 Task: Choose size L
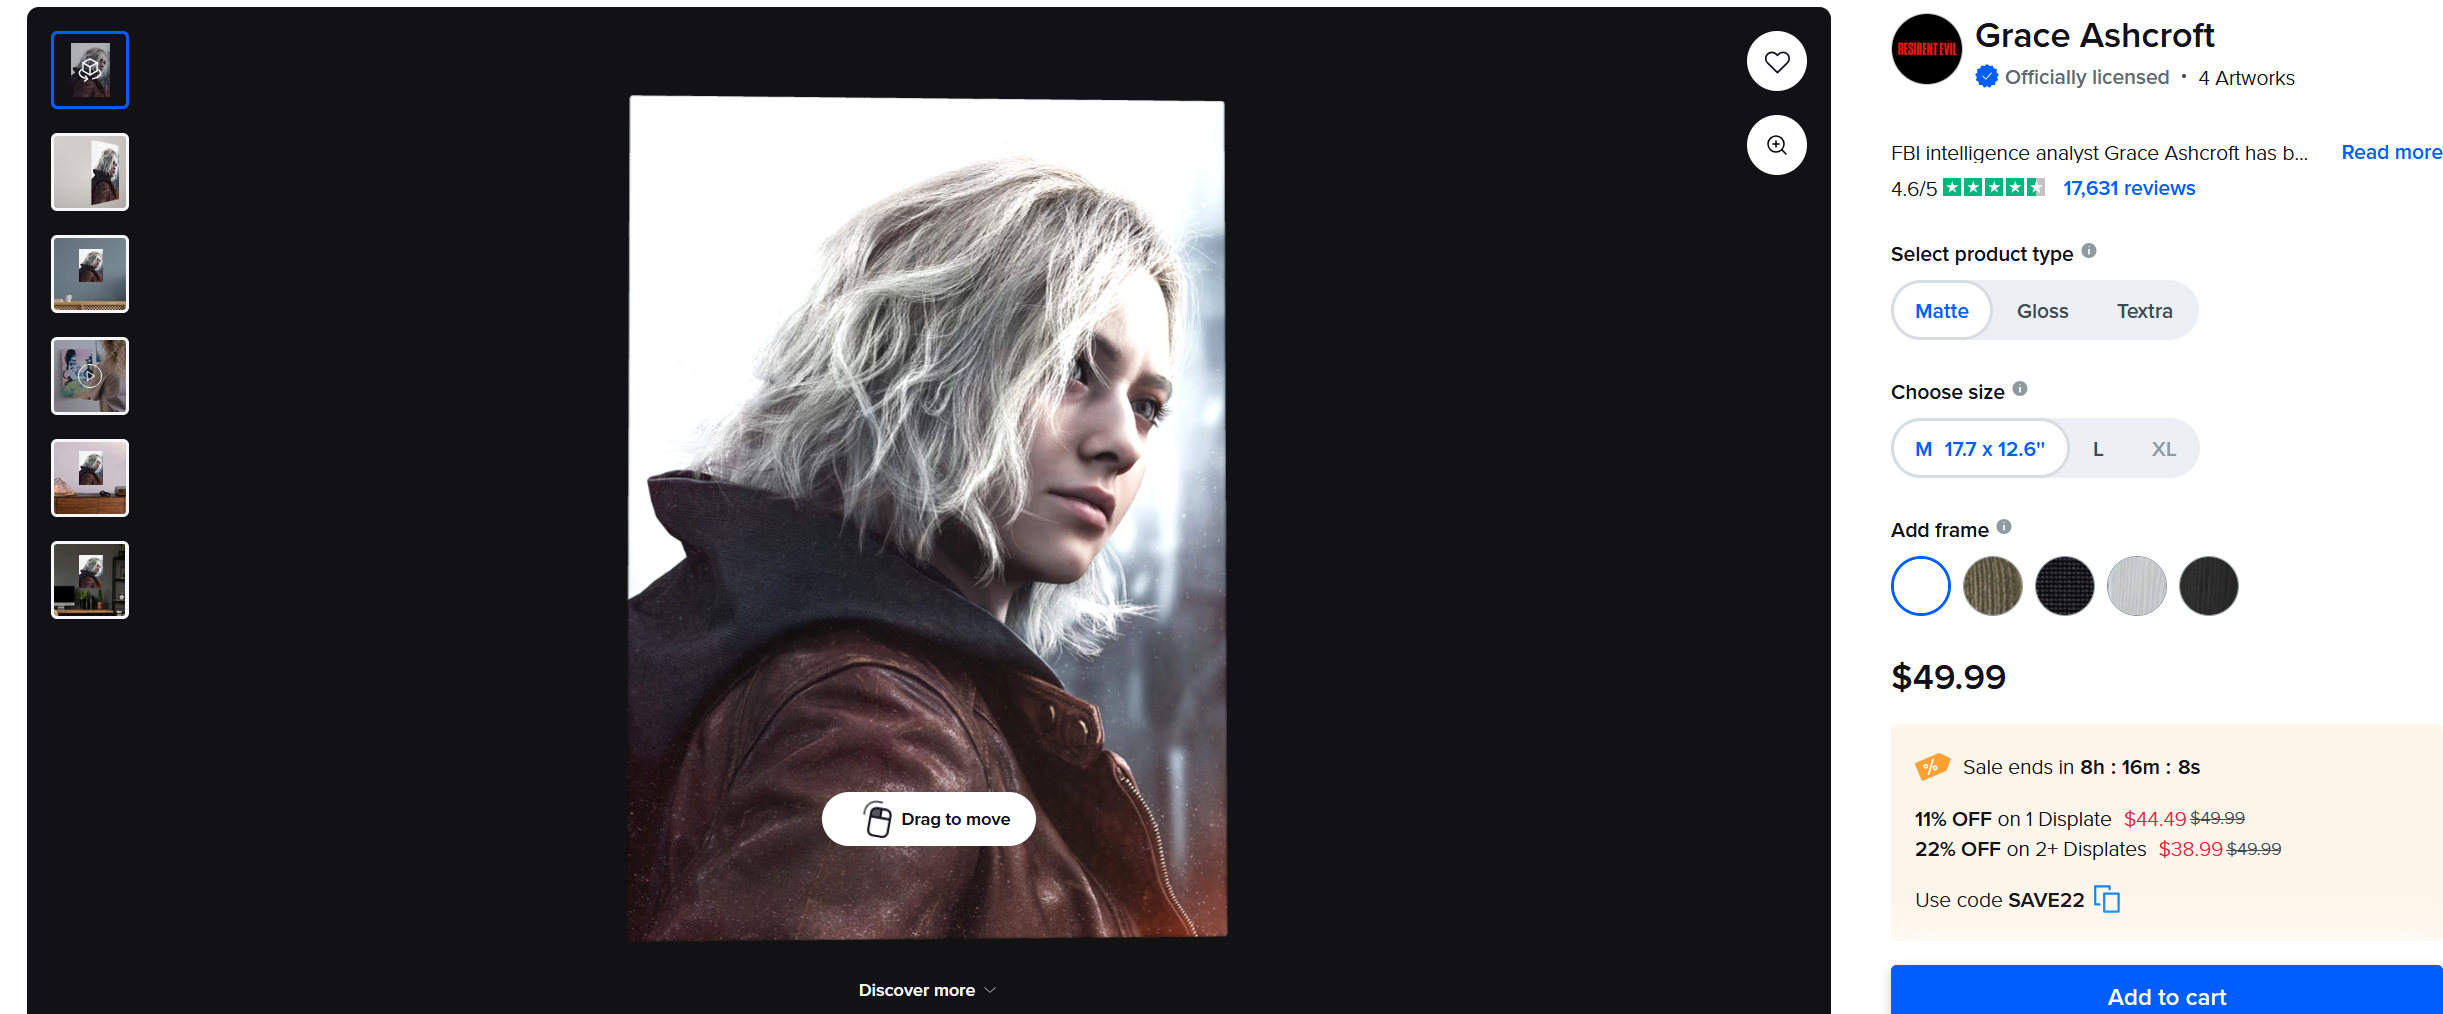pyautogui.click(x=2098, y=449)
